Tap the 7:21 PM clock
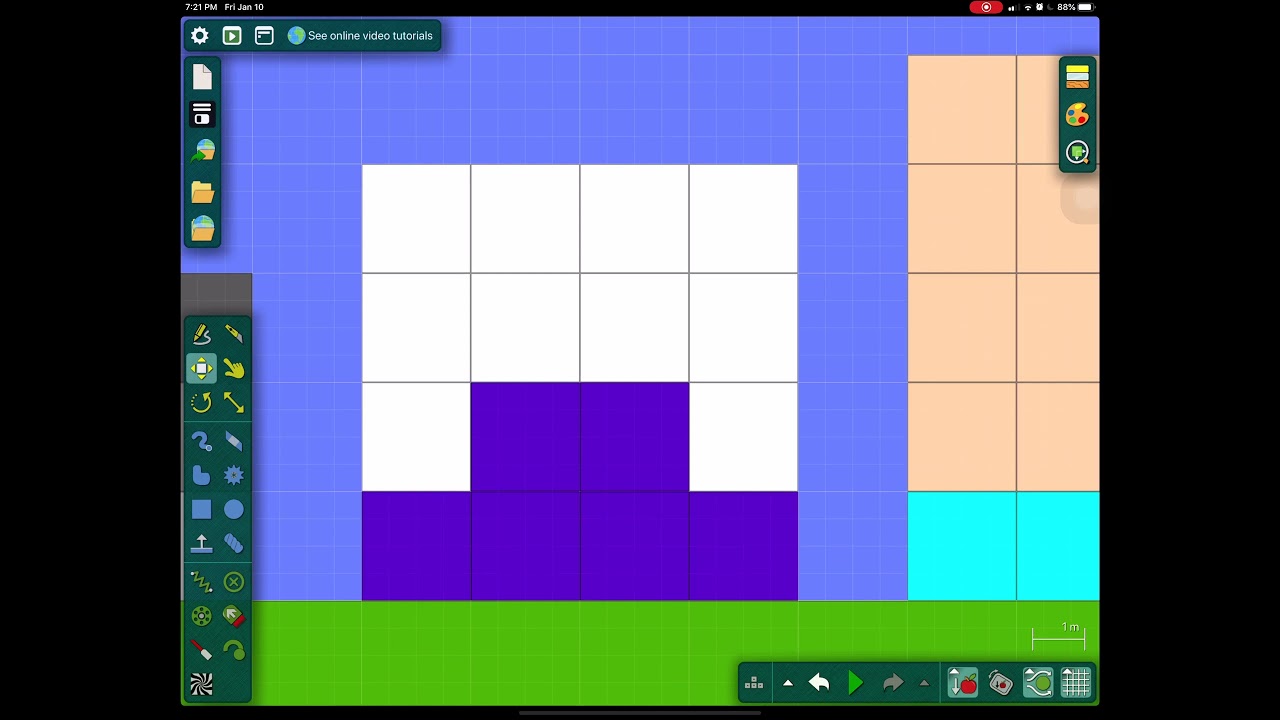This screenshot has width=1280, height=720. [x=202, y=7]
